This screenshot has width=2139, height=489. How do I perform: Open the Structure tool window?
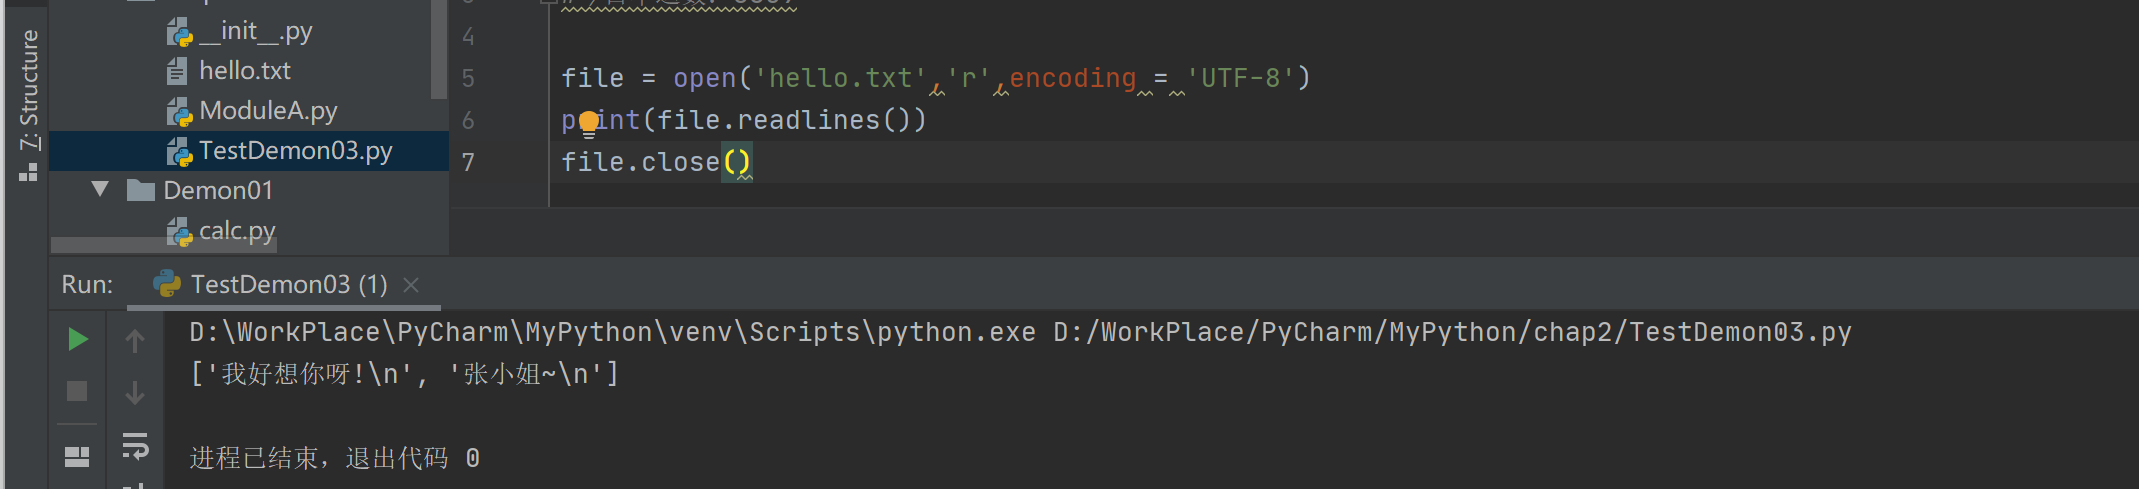point(29,104)
